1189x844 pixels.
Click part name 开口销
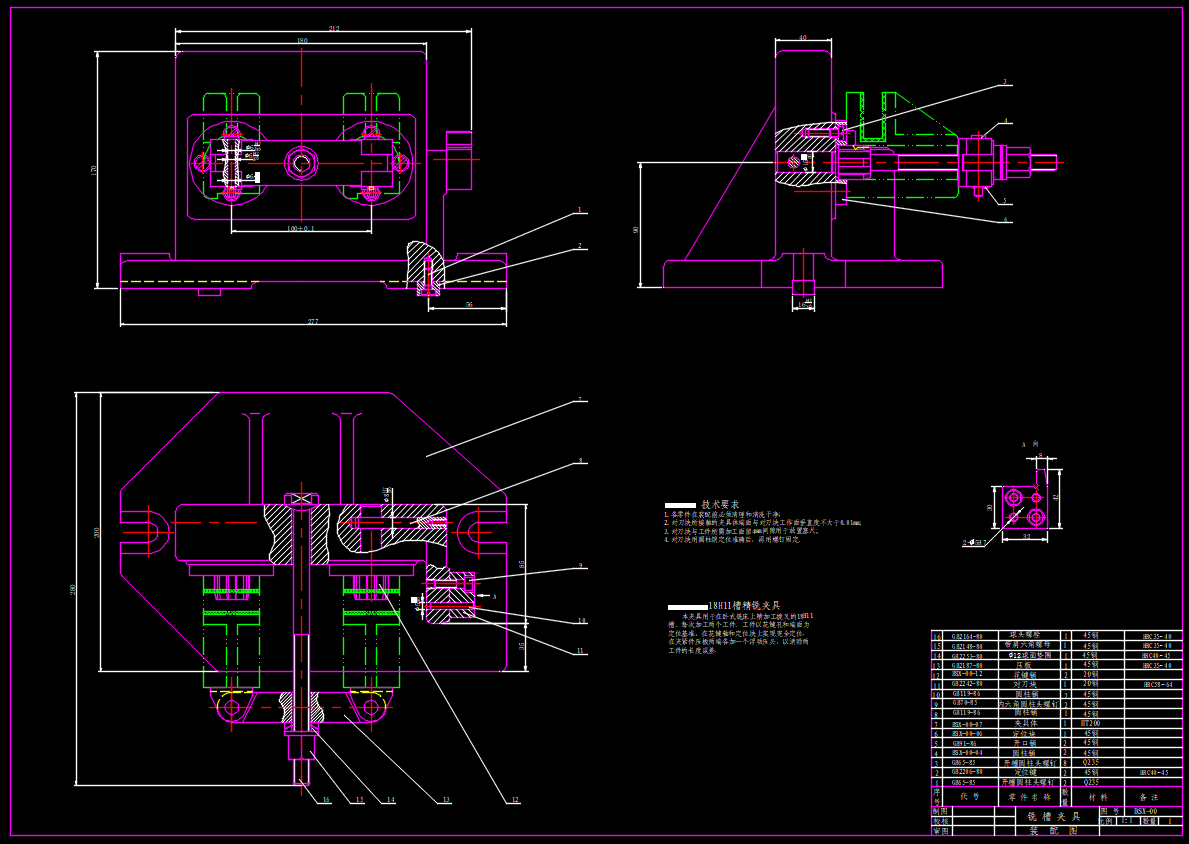1024,743
